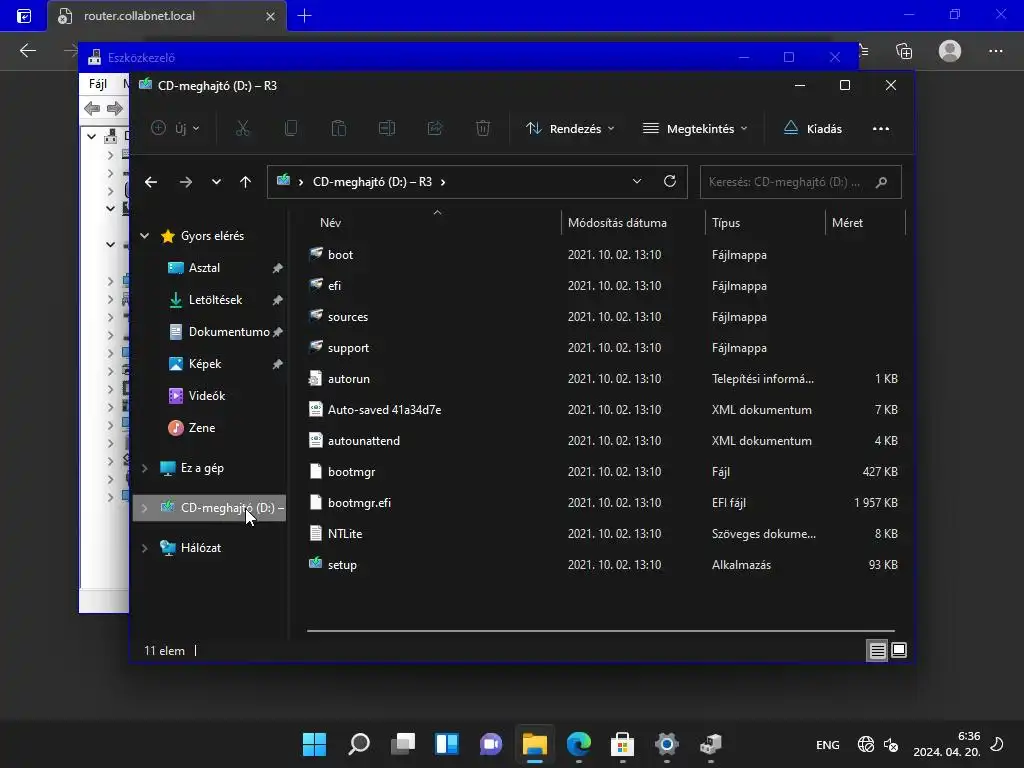
Task: Click the Delete trash icon
Action: (x=483, y=129)
